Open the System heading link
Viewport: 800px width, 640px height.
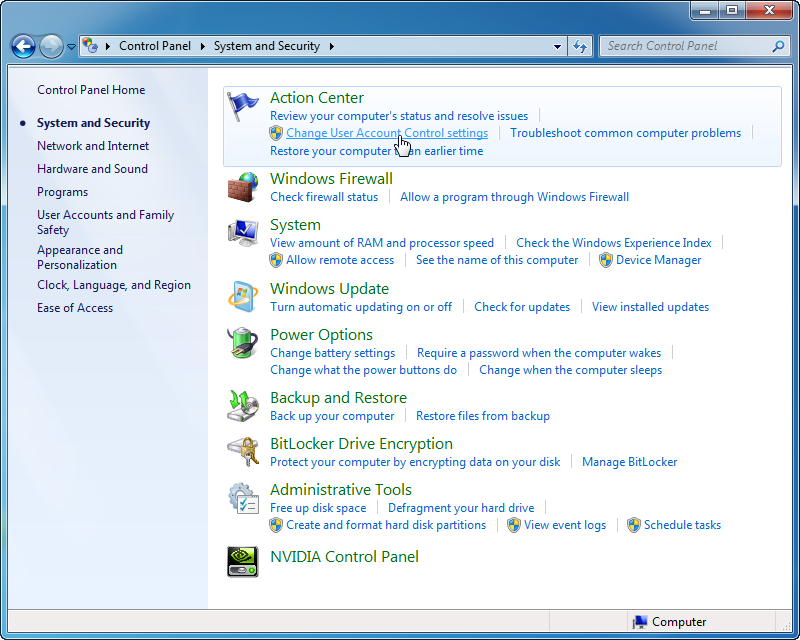(295, 225)
